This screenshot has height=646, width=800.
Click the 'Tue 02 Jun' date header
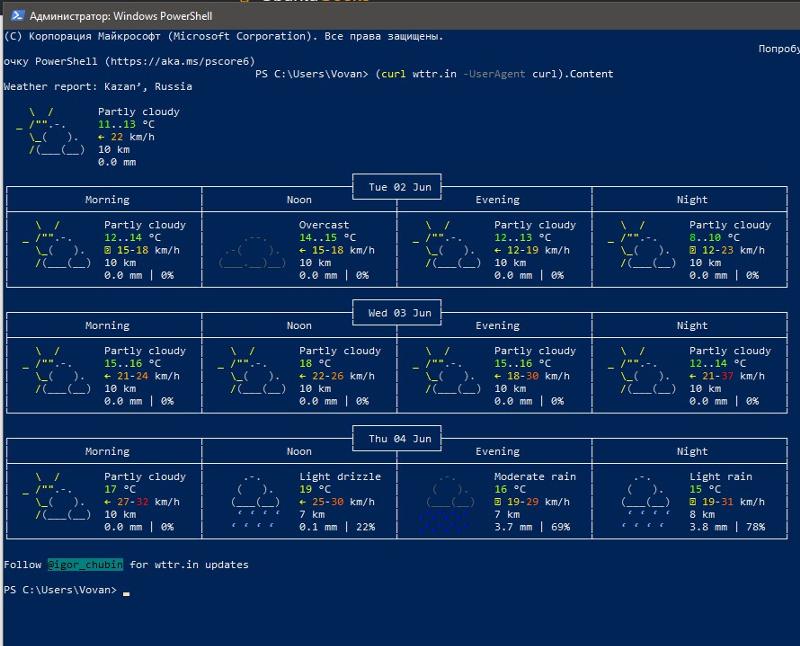(399, 187)
